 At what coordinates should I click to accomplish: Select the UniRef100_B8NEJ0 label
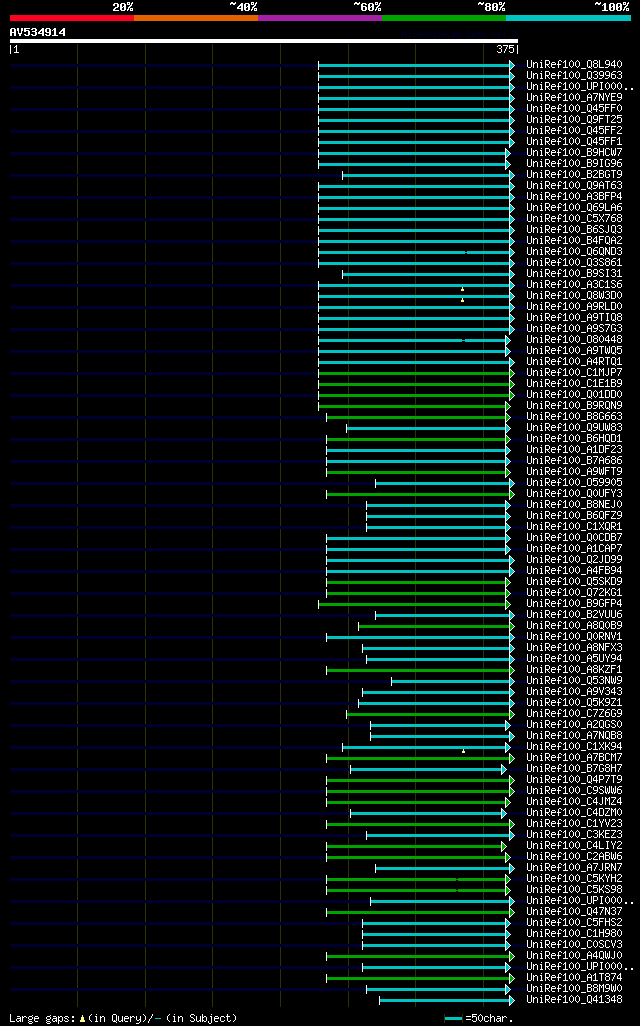click(575, 504)
